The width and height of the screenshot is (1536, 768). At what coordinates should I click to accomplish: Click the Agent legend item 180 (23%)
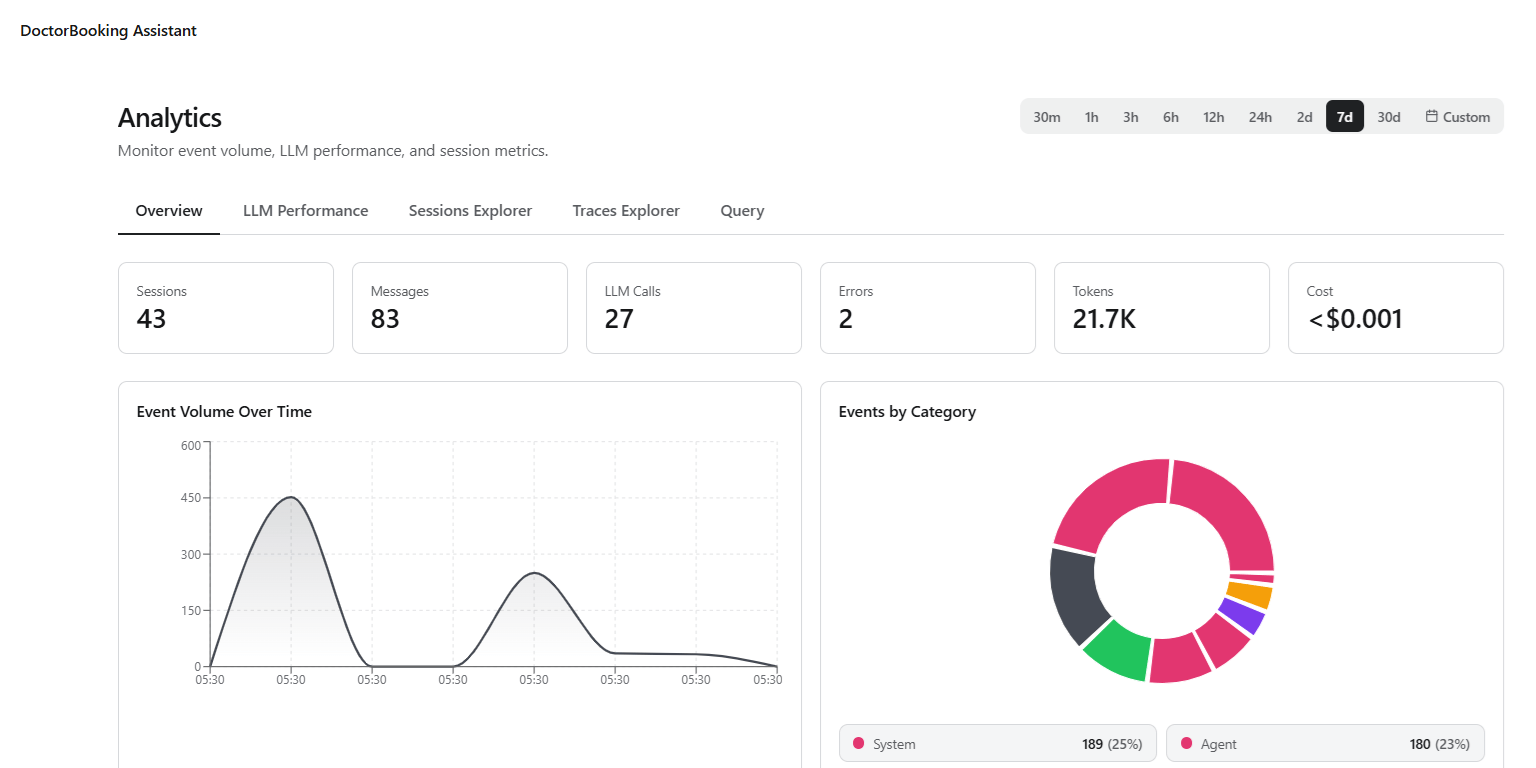[1325, 744]
